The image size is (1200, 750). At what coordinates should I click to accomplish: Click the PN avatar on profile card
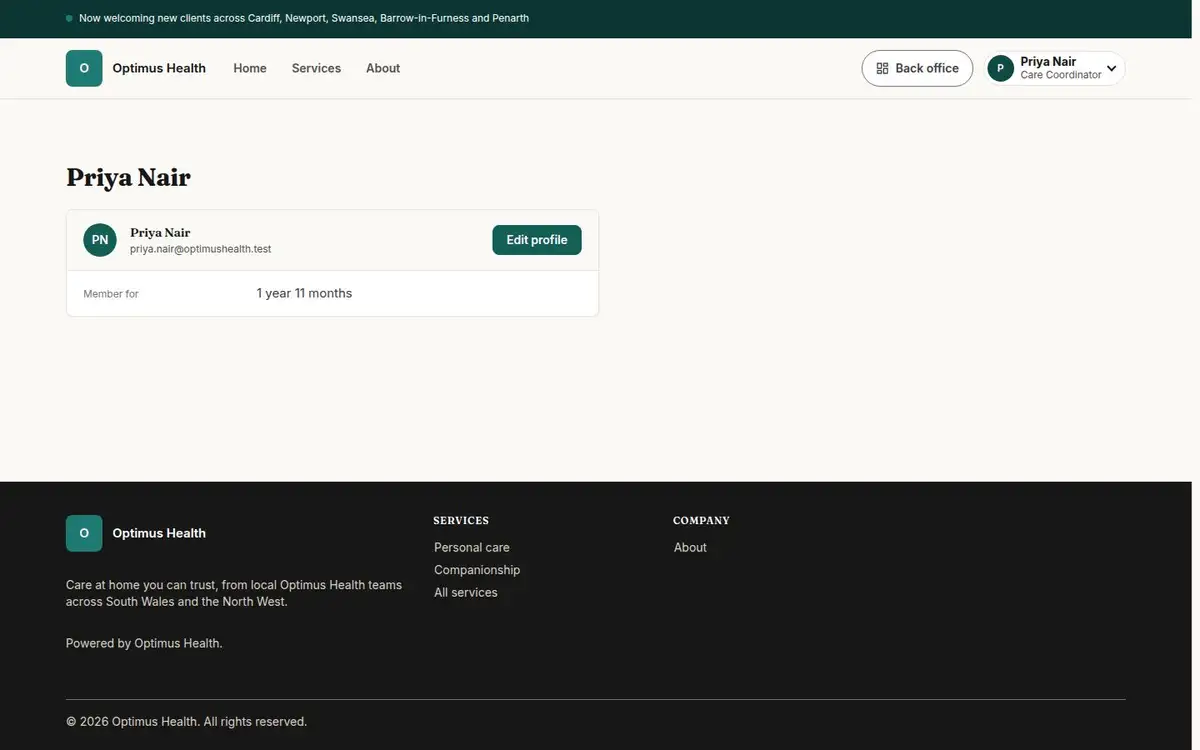[x=100, y=240]
